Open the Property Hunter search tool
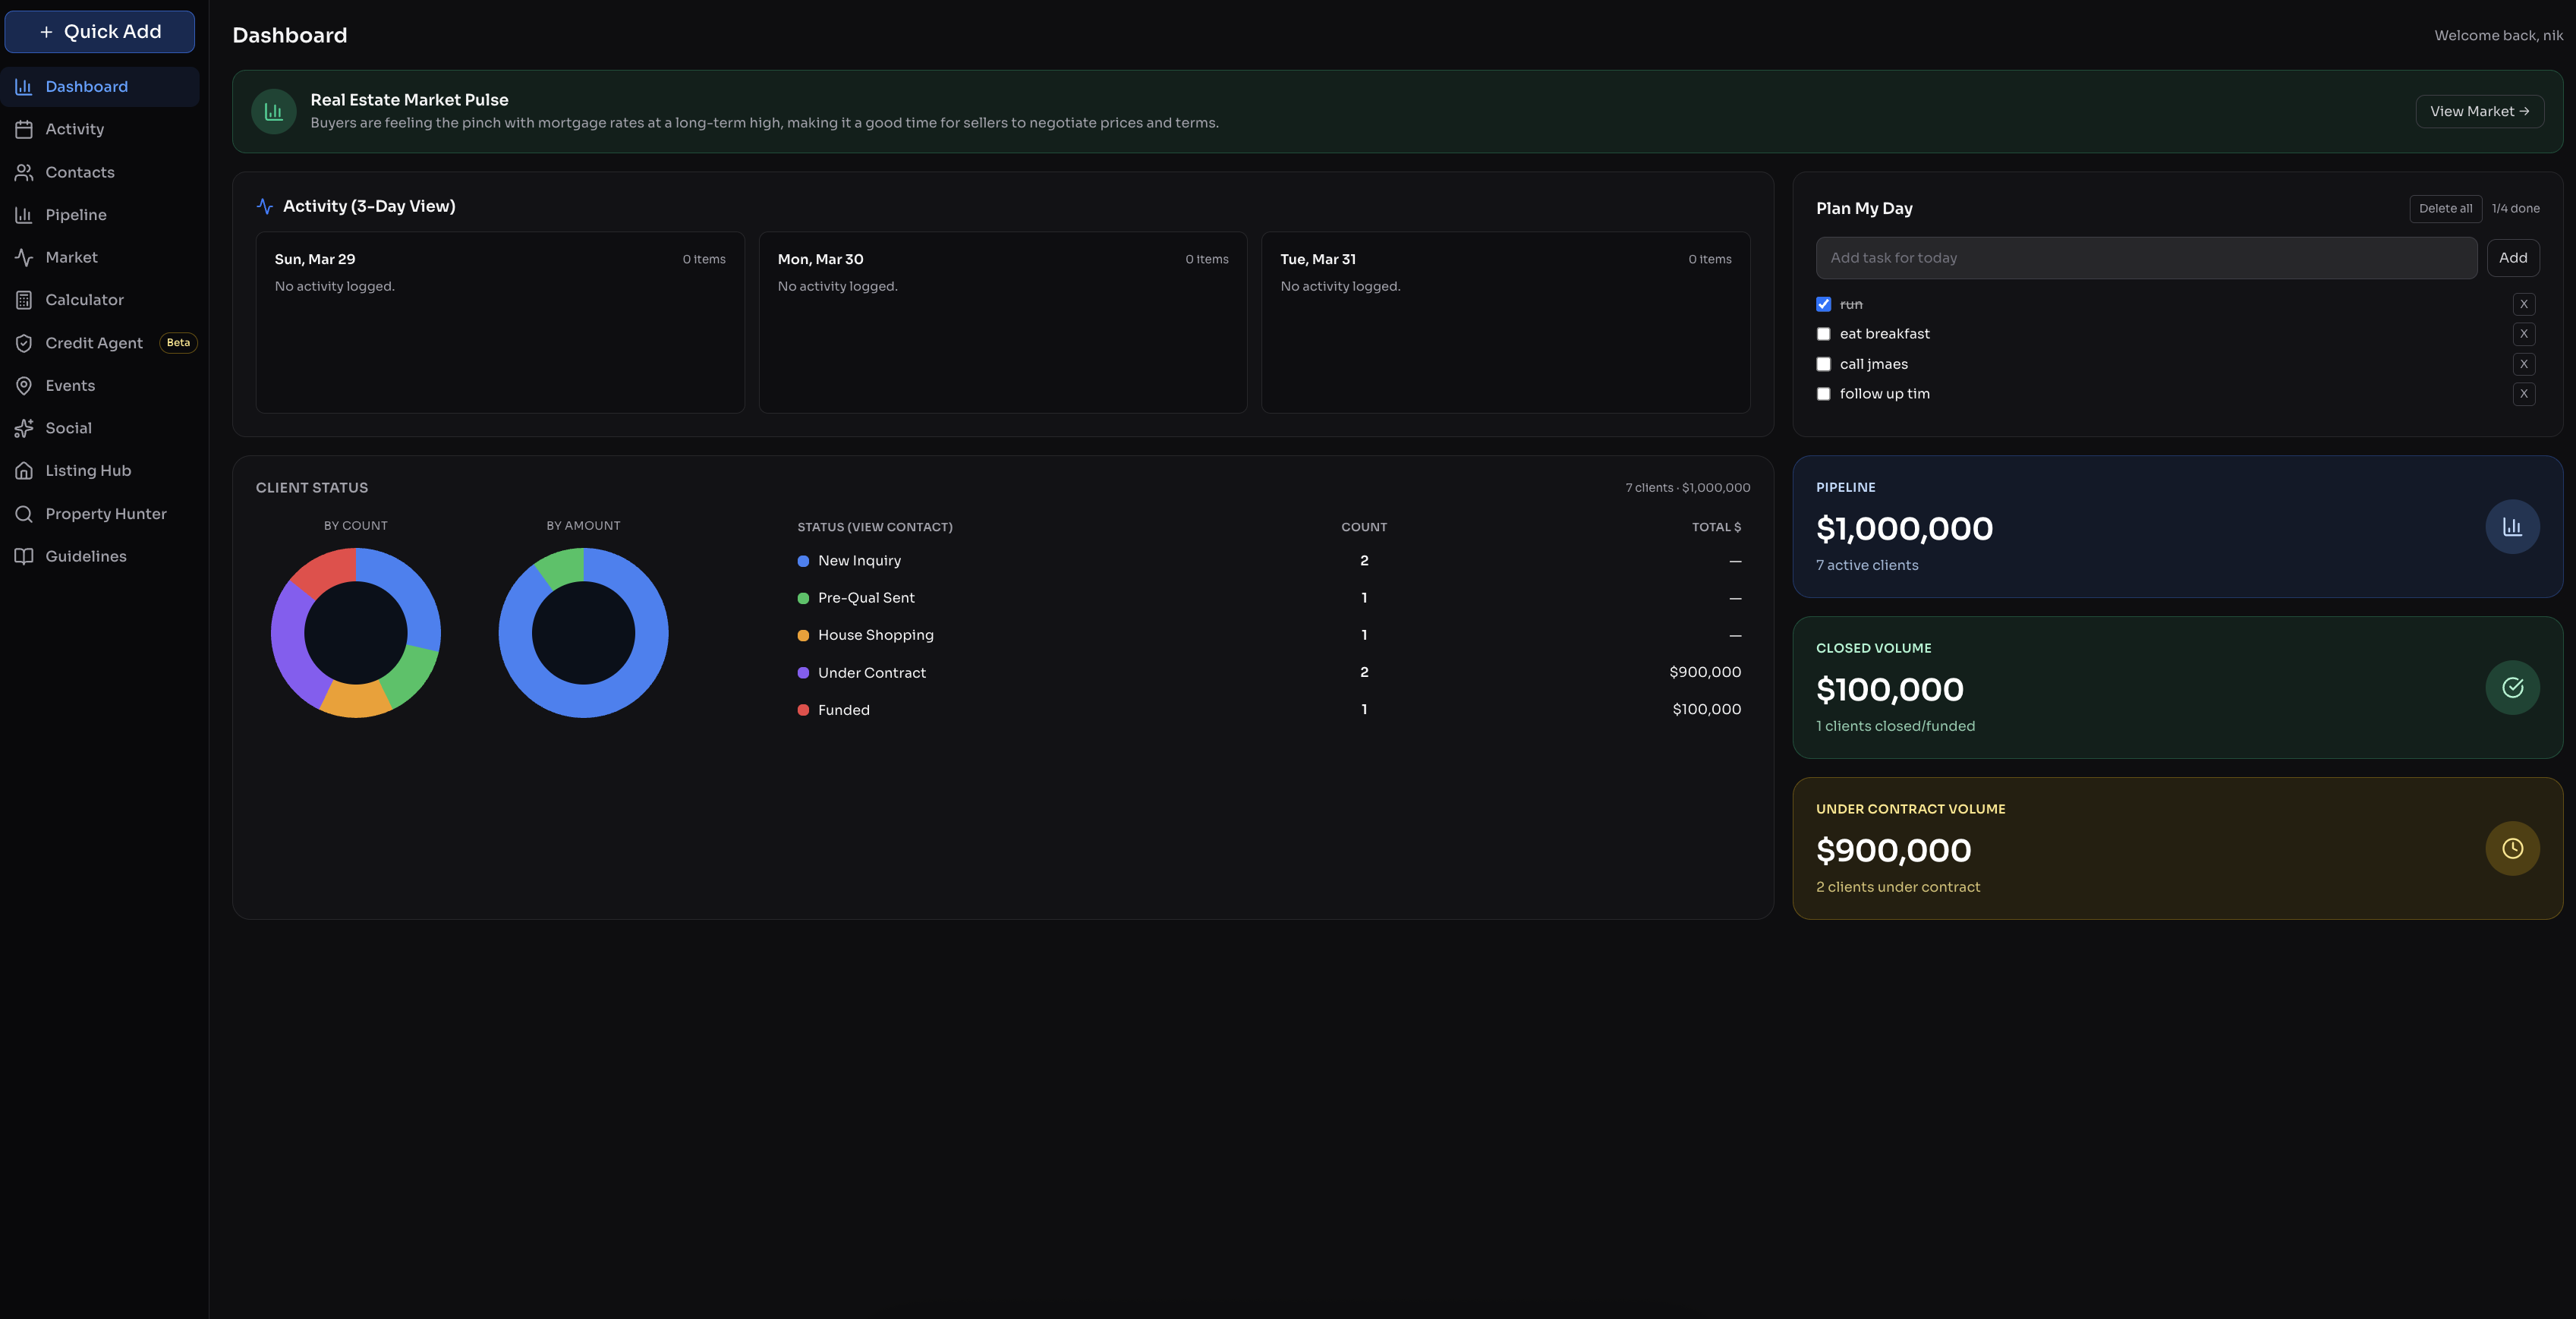This screenshot has width=2576, height=1319. pos(106,513)
